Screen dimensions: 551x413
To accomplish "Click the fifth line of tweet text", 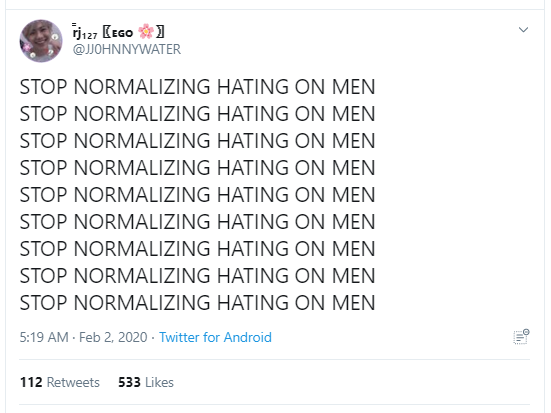I will tap(197, 195).
